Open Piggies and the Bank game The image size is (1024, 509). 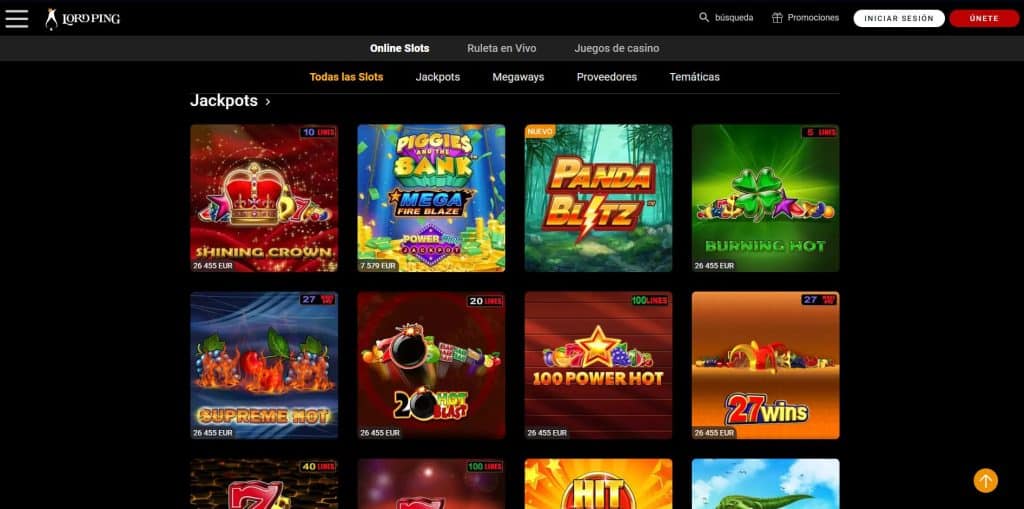click(x=431, y=198)
